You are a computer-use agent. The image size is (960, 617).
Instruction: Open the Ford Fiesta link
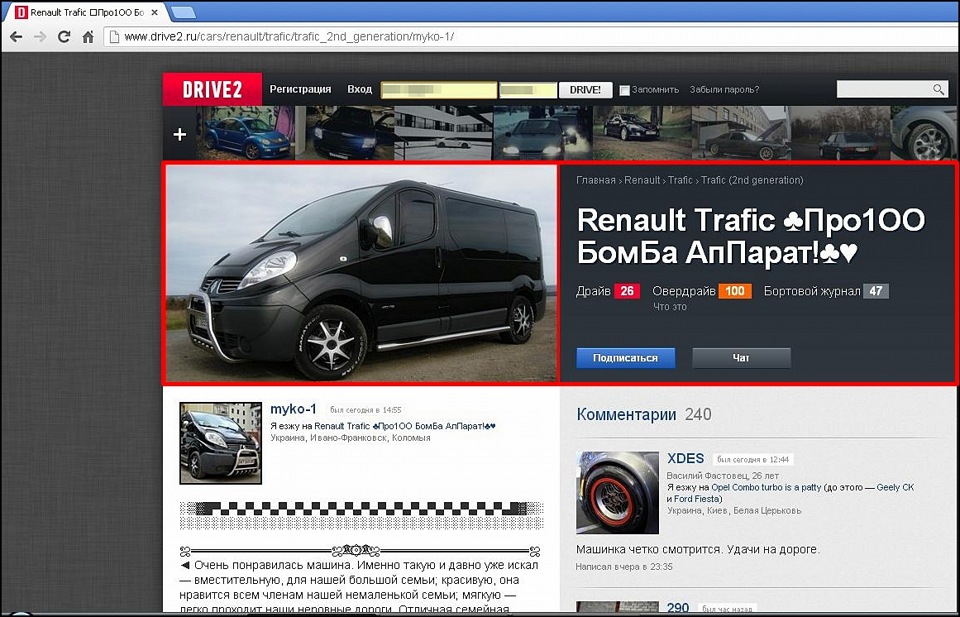[697, 498]
